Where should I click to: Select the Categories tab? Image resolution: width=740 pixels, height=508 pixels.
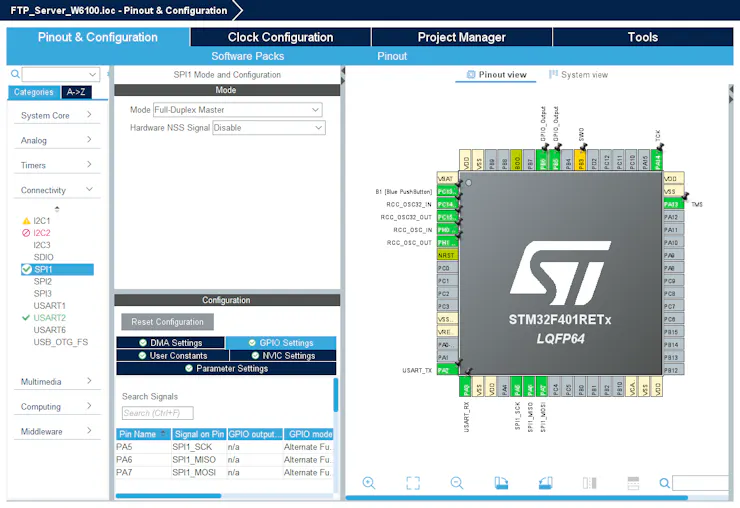click(x=34, y=92)
